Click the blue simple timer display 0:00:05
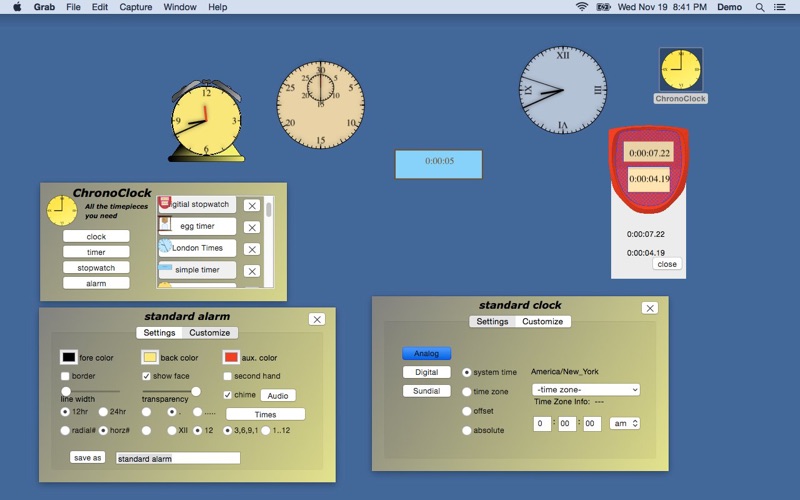 click(439, 164)
